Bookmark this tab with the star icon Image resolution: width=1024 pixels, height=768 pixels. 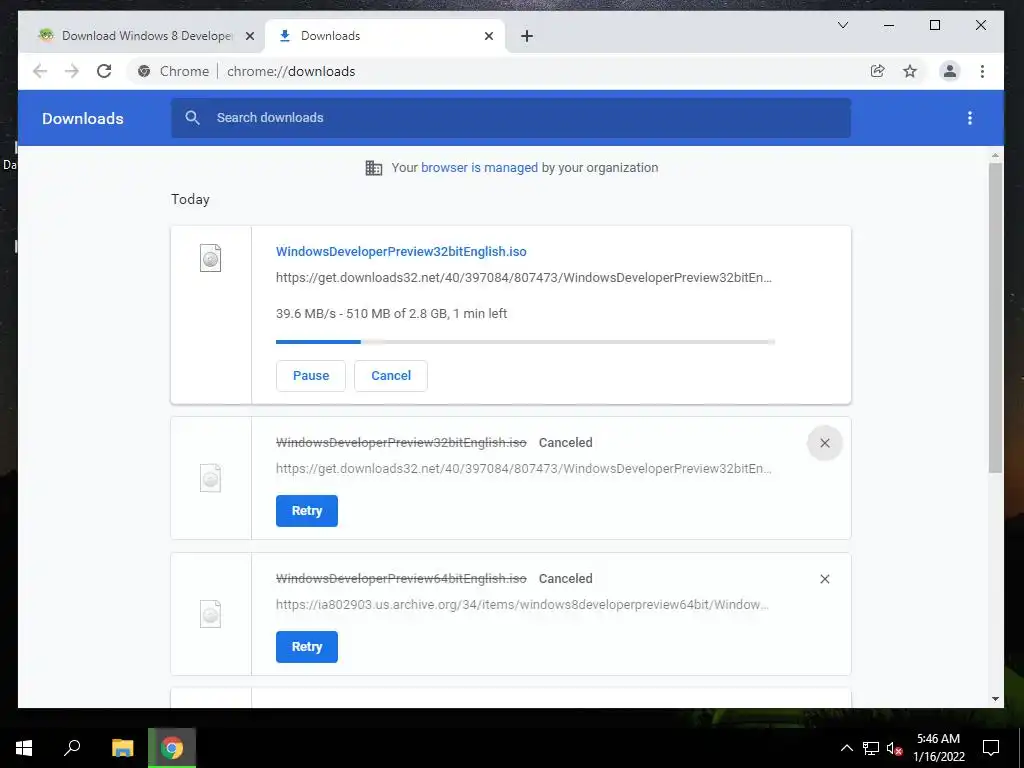click(x=910, y=71)
